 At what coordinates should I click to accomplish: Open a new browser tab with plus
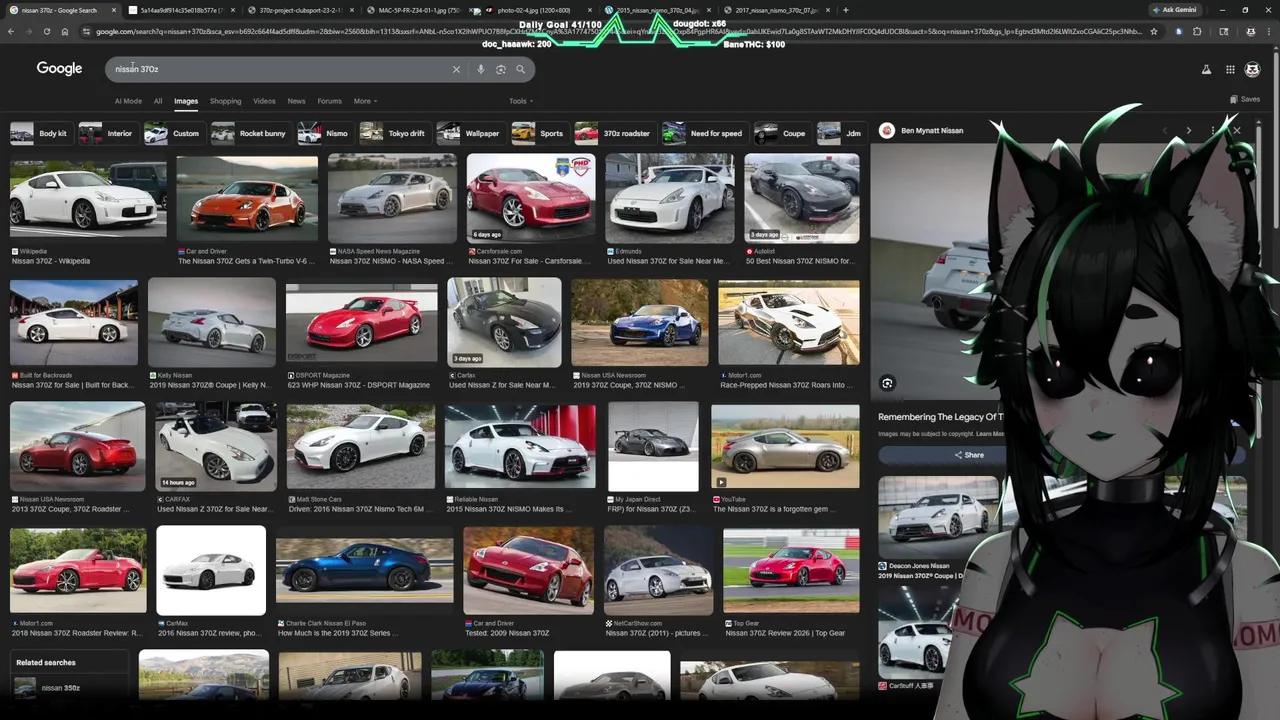(846, 10)
